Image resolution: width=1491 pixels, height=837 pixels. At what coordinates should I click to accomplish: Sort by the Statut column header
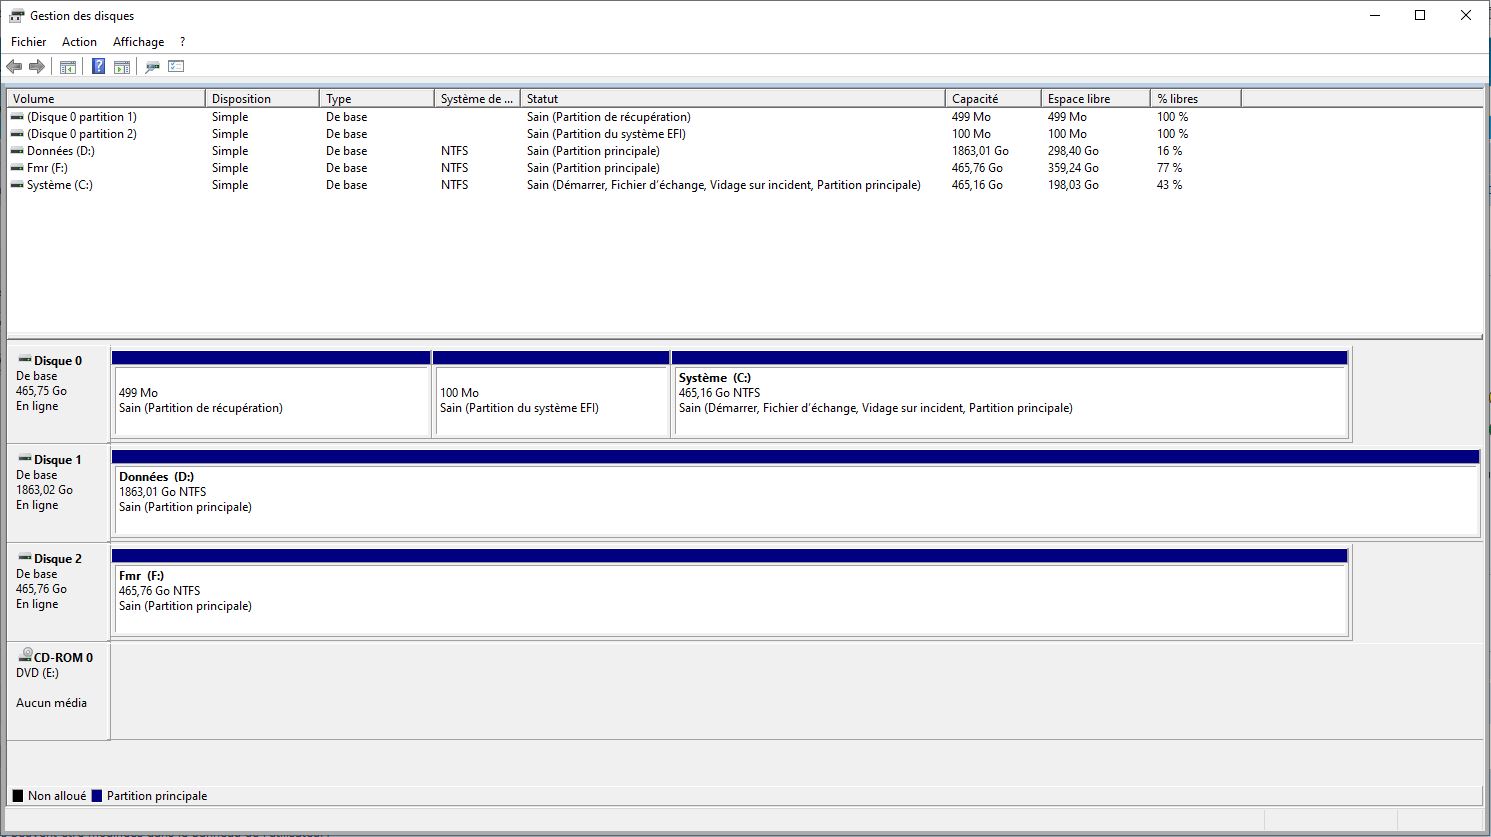(732, 99)
